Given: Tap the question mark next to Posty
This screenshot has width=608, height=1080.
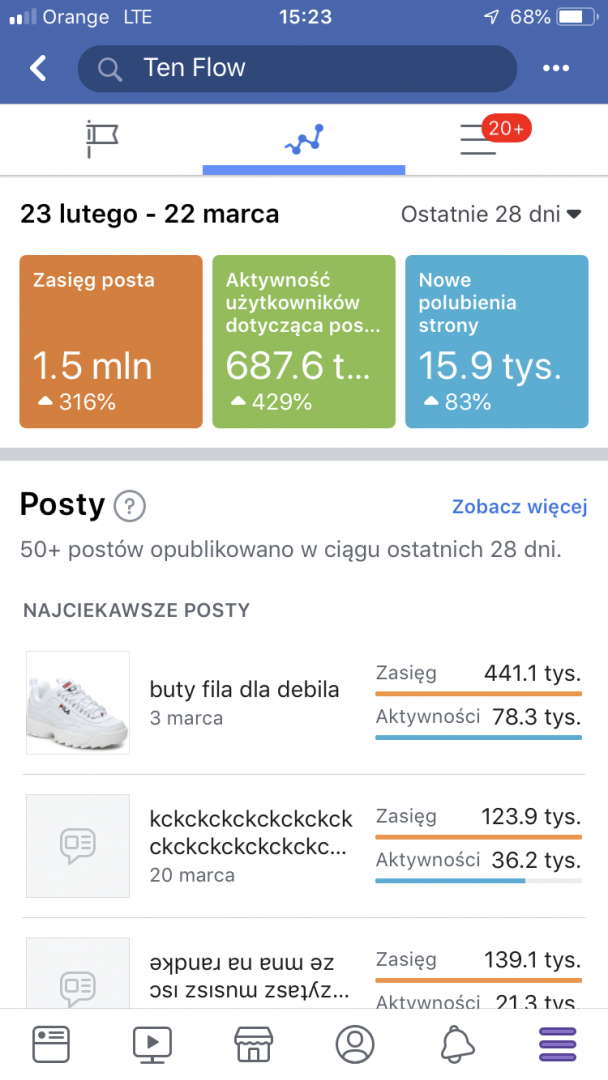Looking at the screenshot, I should point(129,507).
